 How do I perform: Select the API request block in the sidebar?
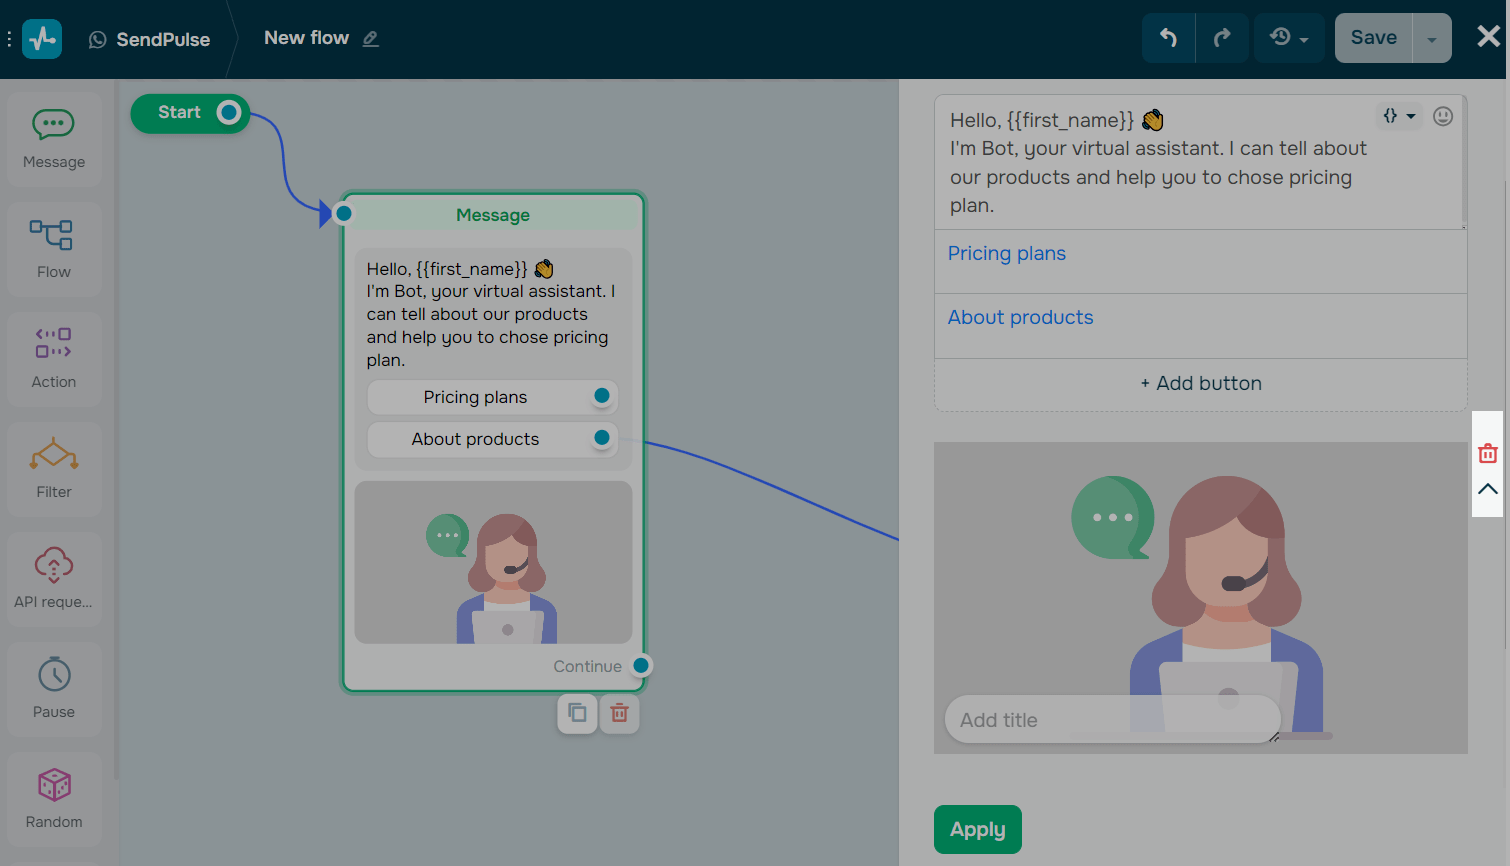[x=53, y=578]
